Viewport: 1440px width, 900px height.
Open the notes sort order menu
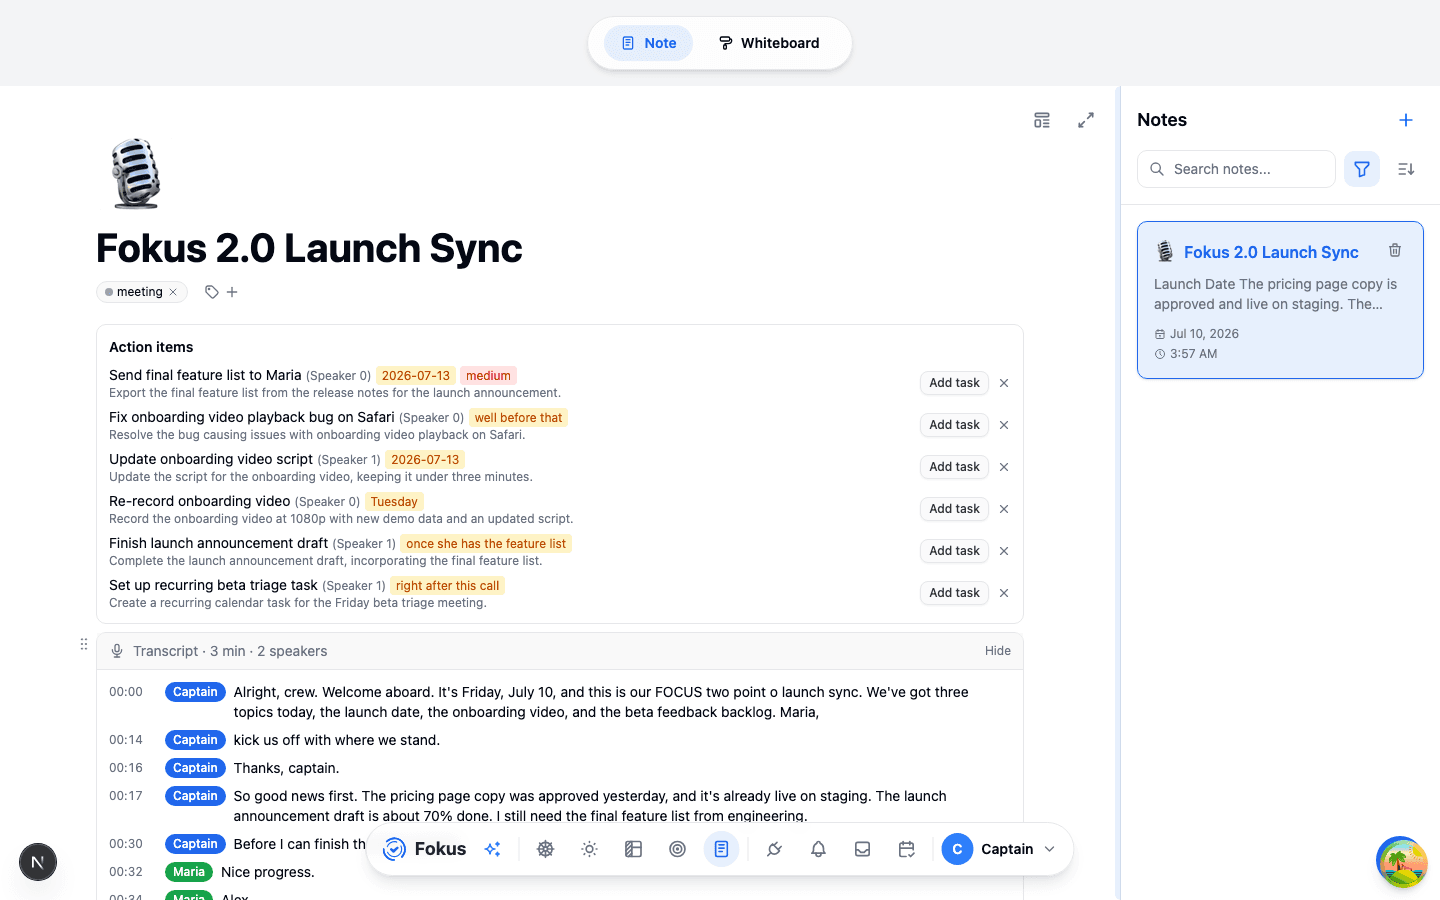(x=1406, y=169)
